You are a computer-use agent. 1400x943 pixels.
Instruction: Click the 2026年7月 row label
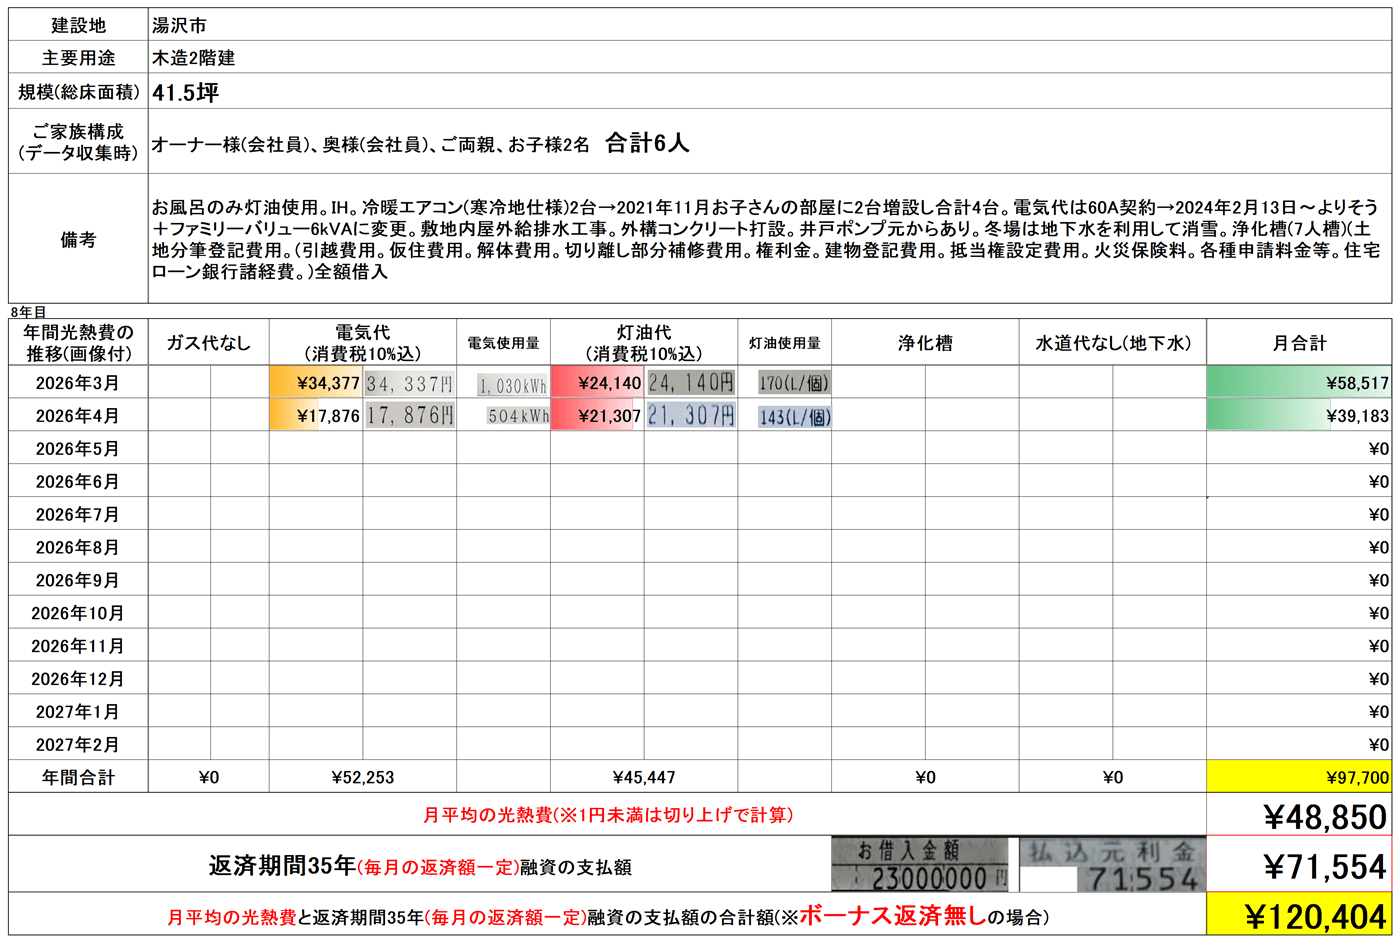pyautogui.click(x=78, y=515)
